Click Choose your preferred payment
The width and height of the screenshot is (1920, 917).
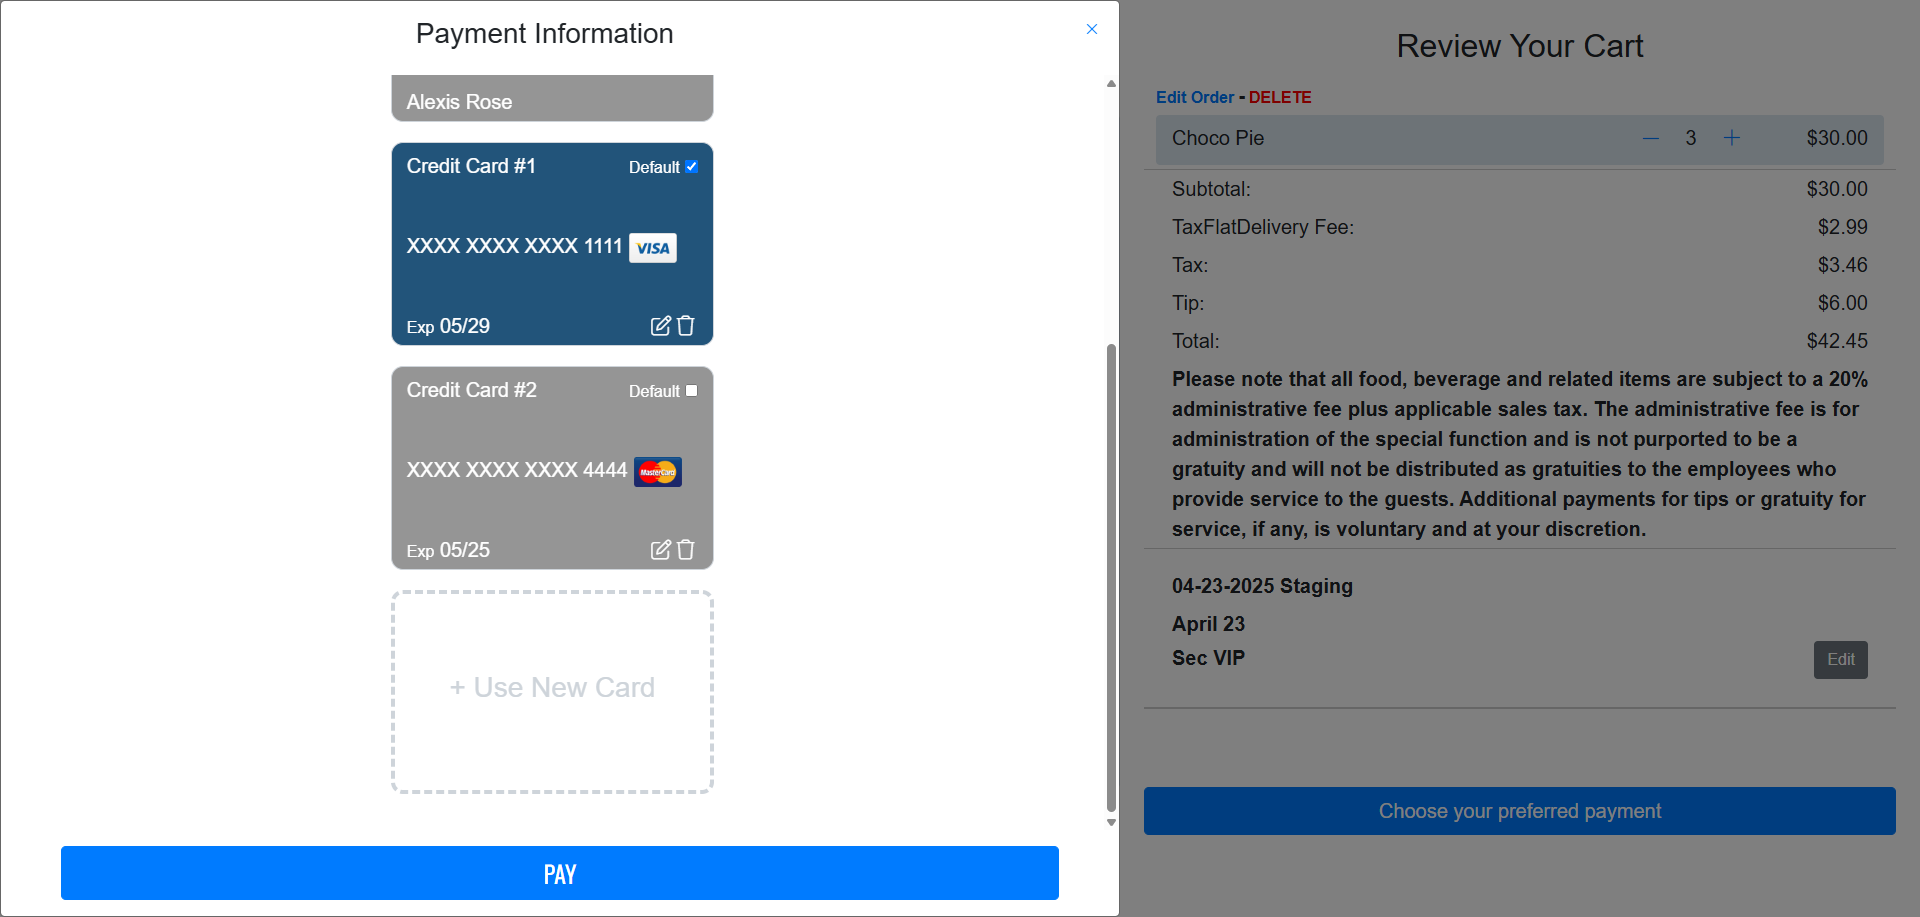point(1519,811)
